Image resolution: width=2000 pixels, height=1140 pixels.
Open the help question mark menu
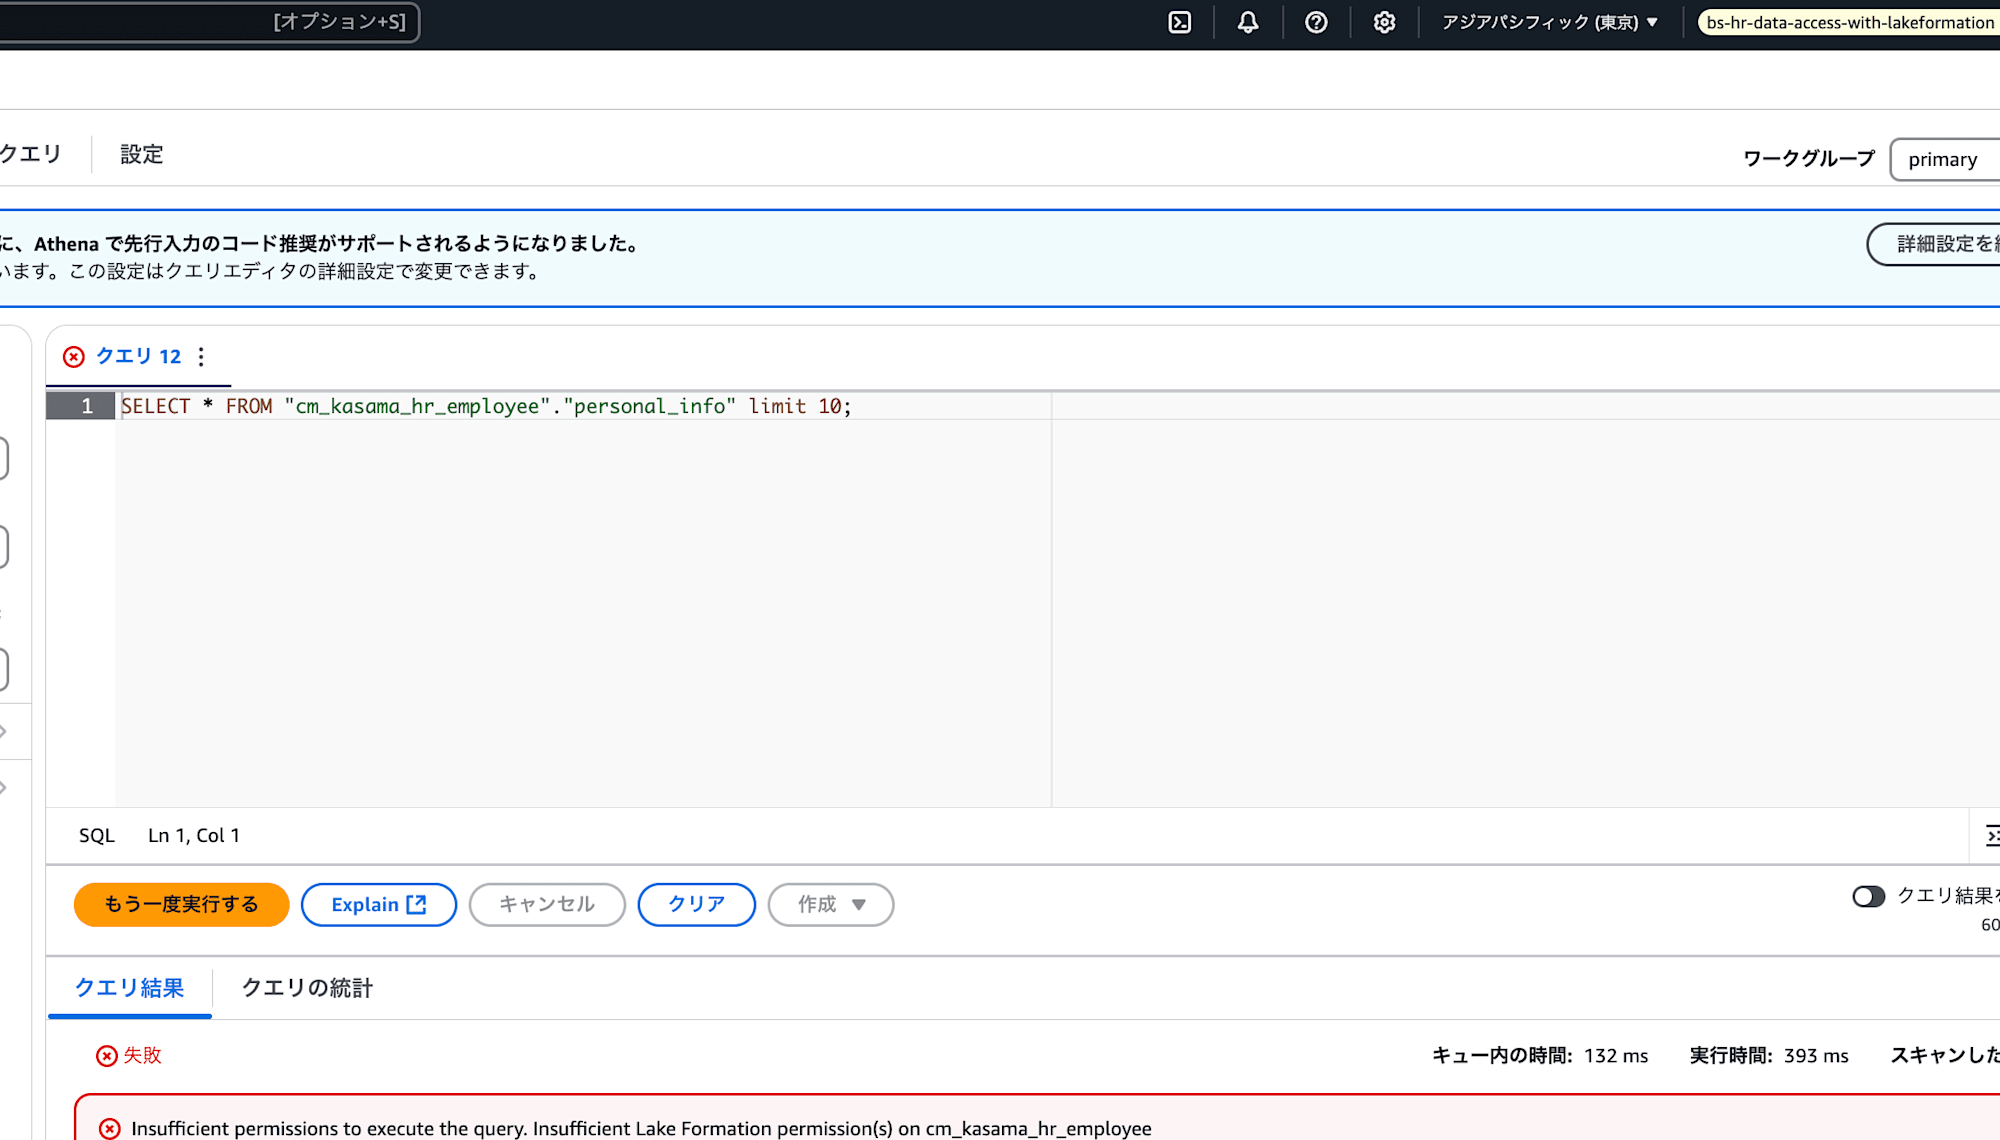click(1316, 22)
